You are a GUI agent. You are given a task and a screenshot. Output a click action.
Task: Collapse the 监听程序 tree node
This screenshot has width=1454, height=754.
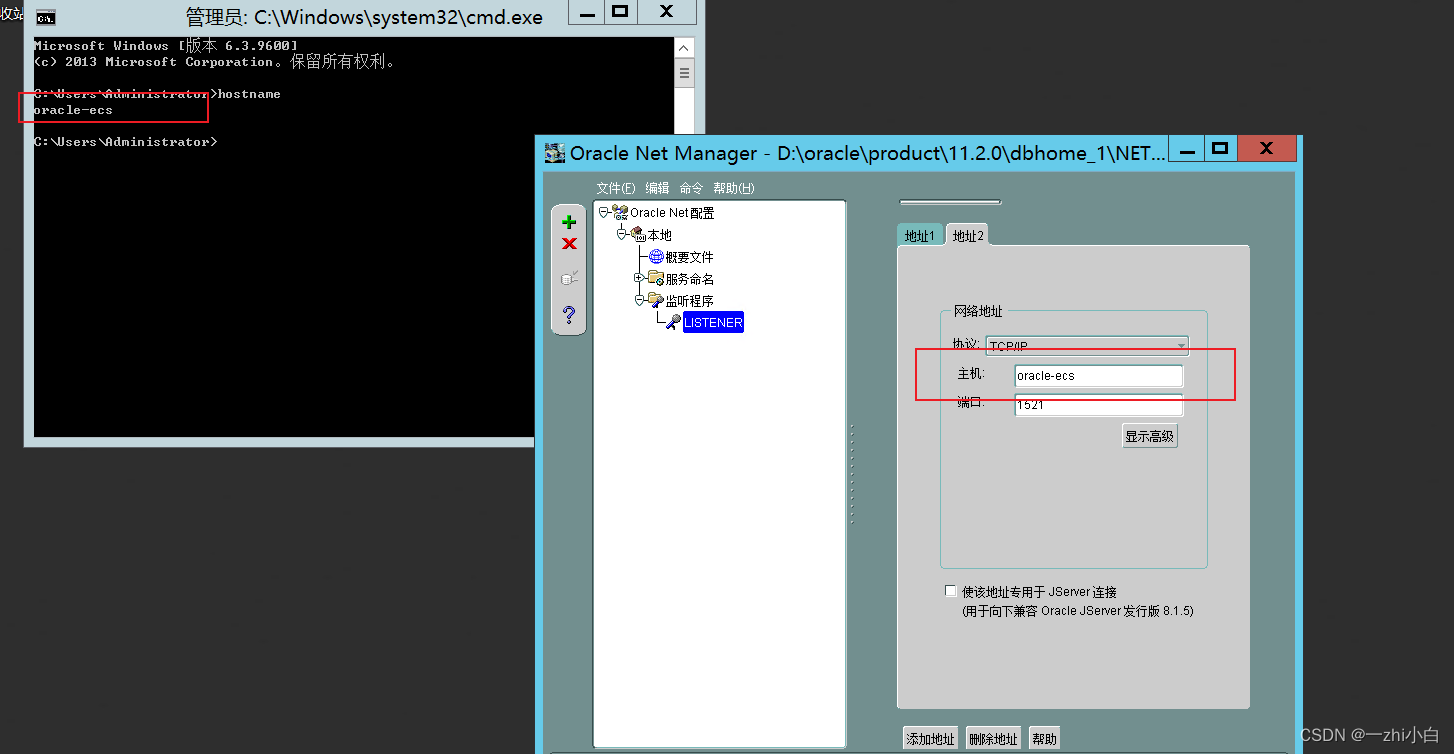click(639, 300)
